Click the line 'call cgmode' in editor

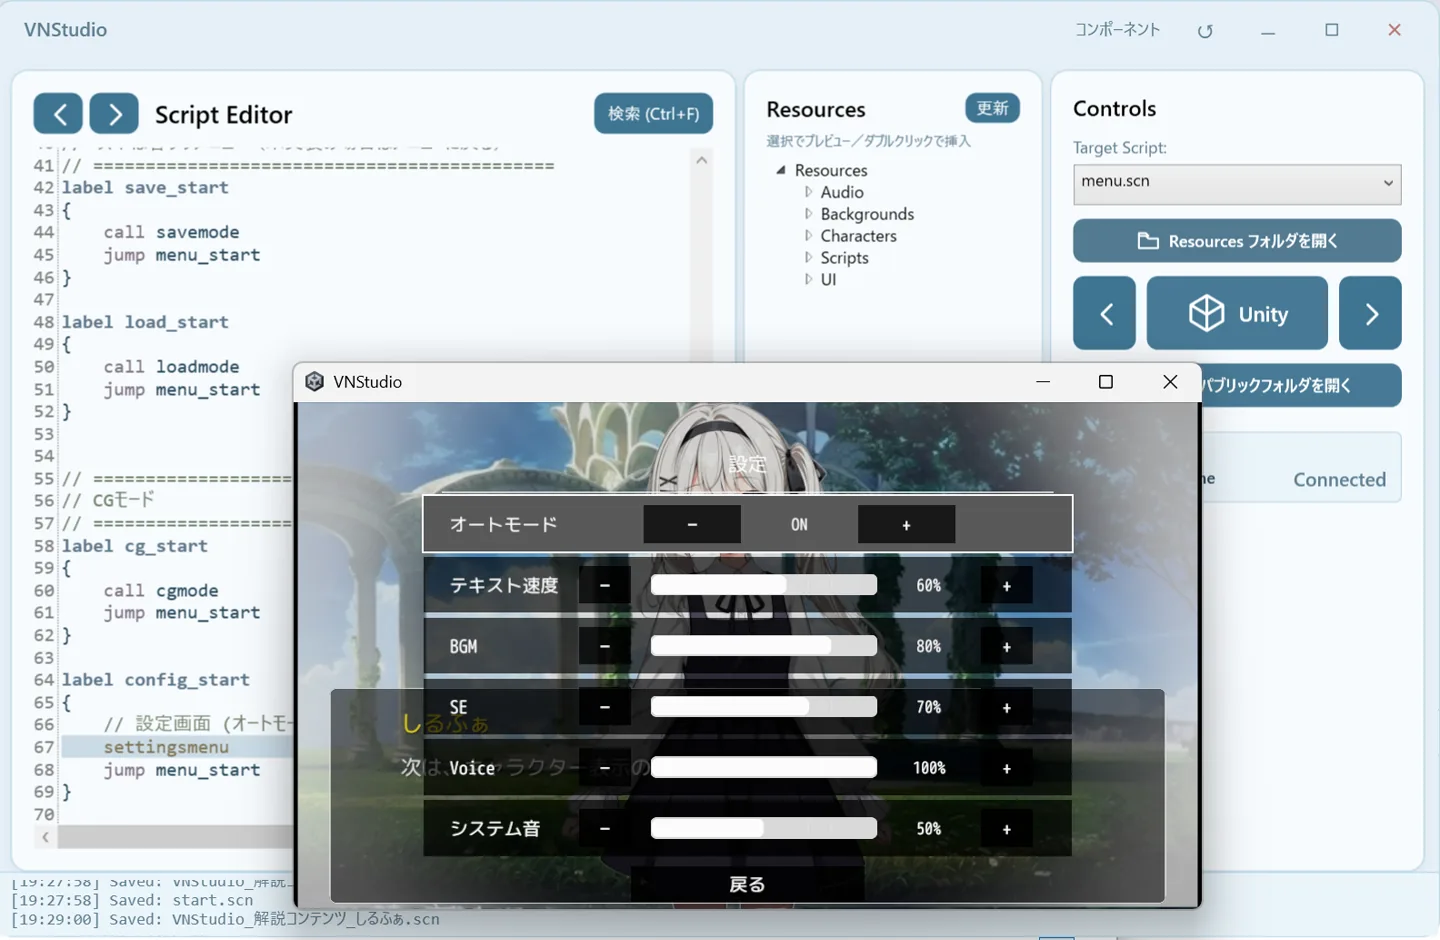point(160,591)
